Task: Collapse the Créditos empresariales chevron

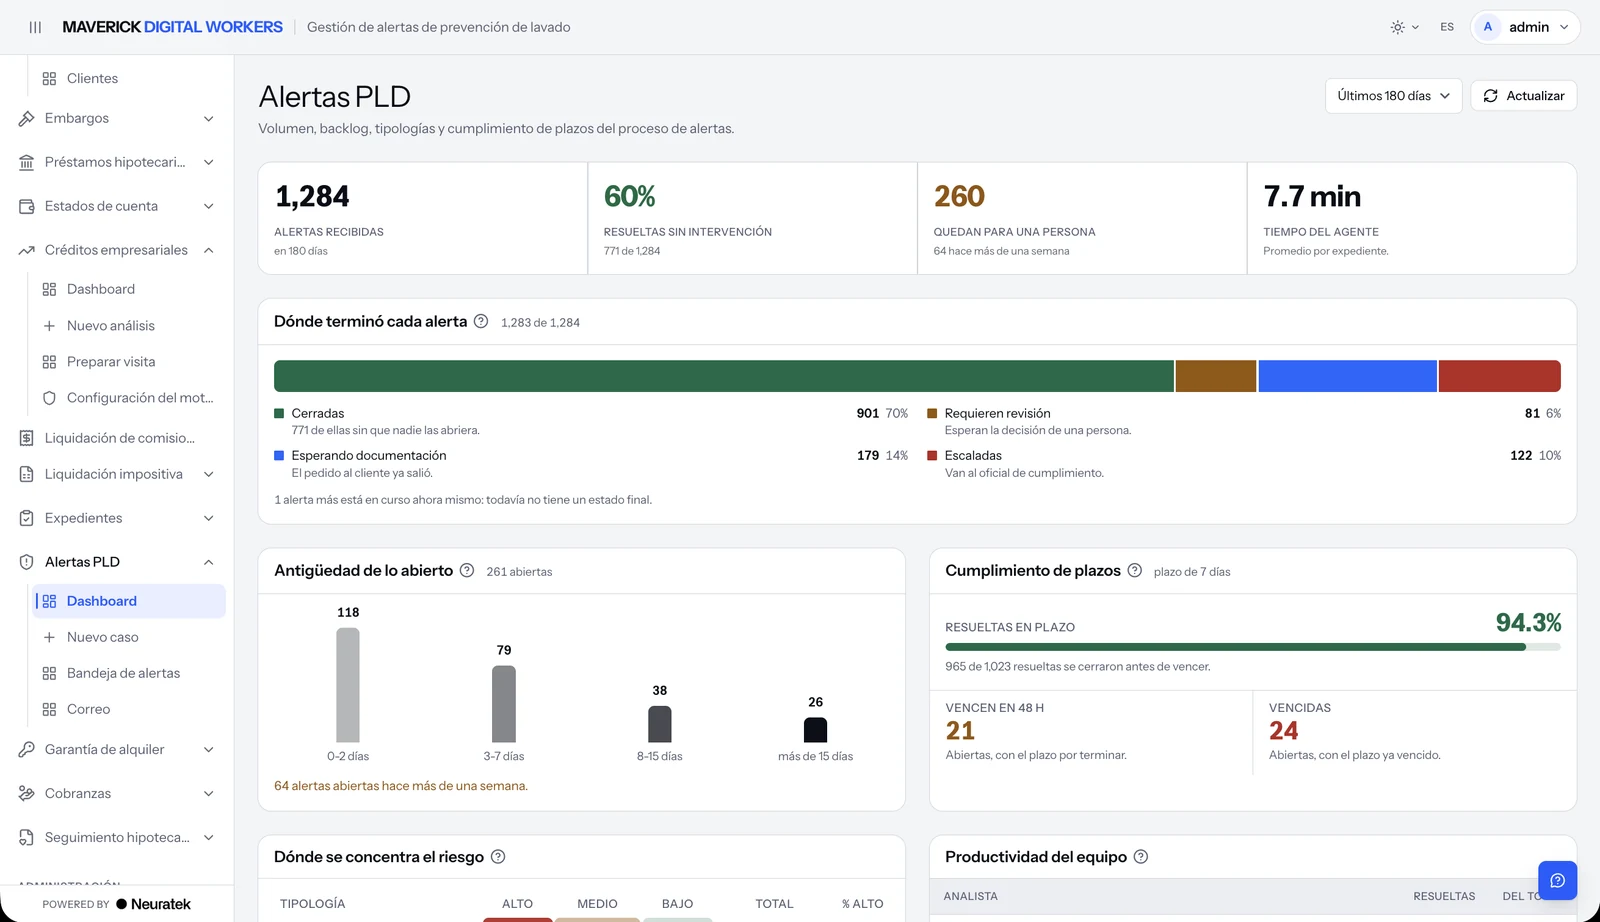Action: [209, 250]
